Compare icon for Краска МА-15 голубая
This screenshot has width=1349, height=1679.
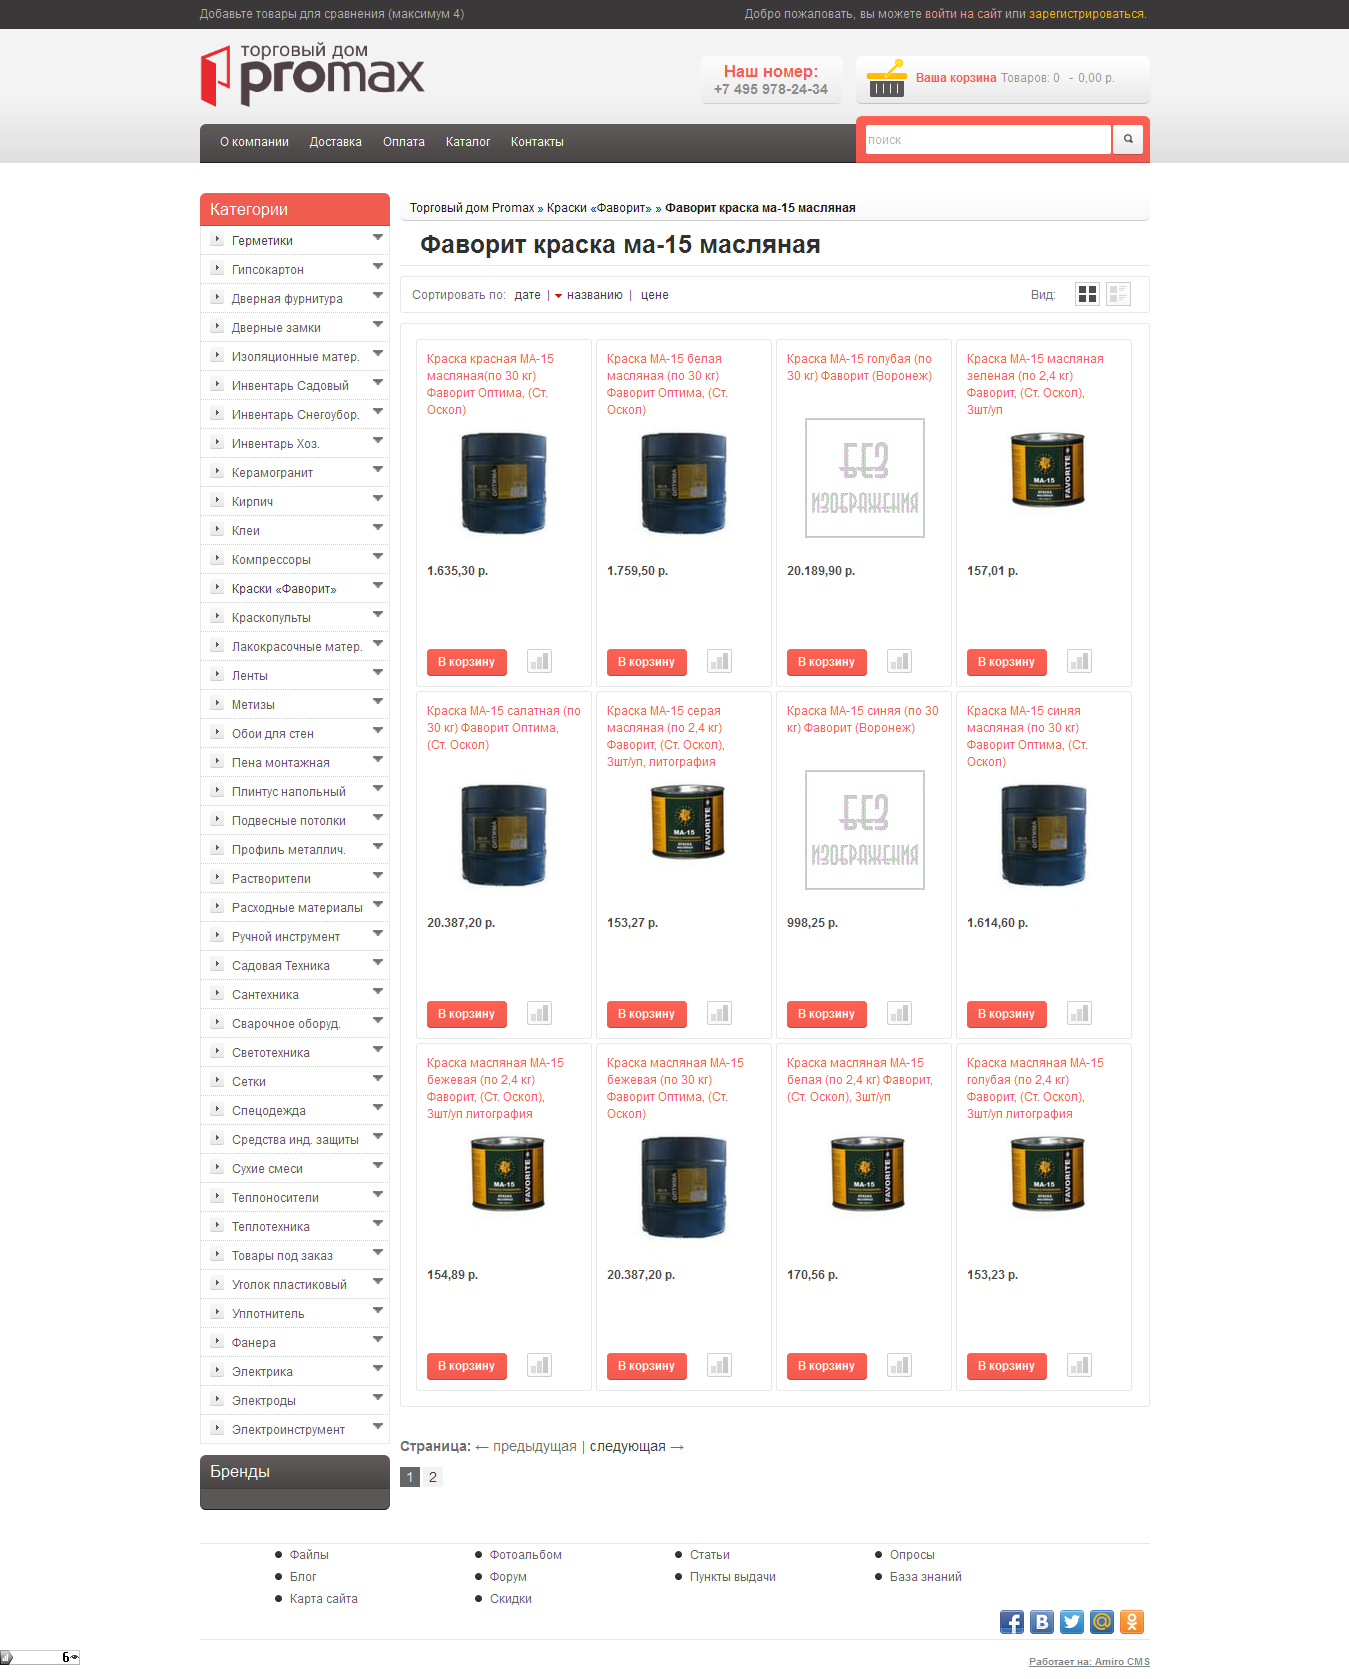tap(899, 661)
